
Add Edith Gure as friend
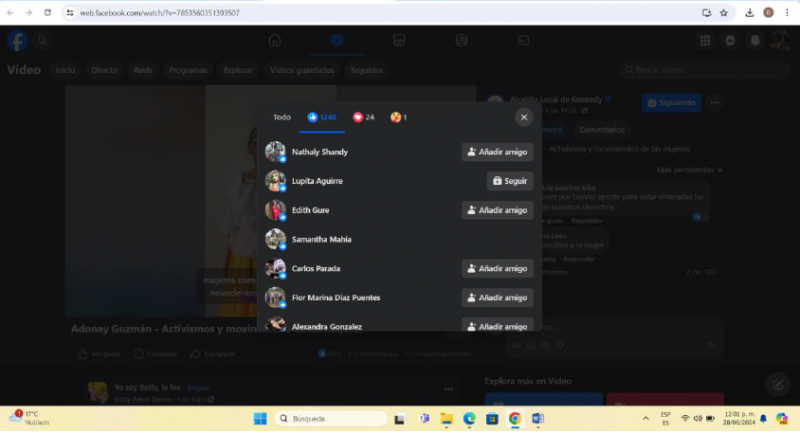point(497,210)
